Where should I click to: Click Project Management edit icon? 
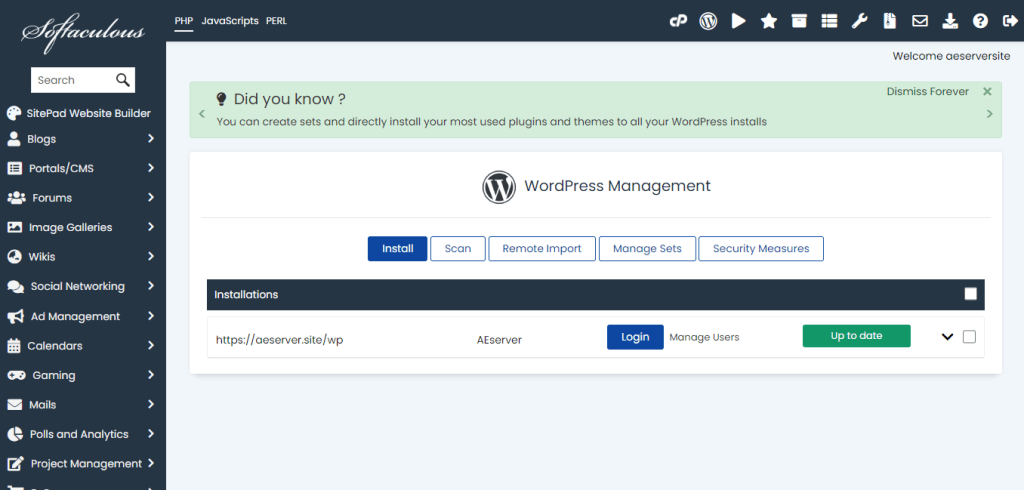coord(15,464)
